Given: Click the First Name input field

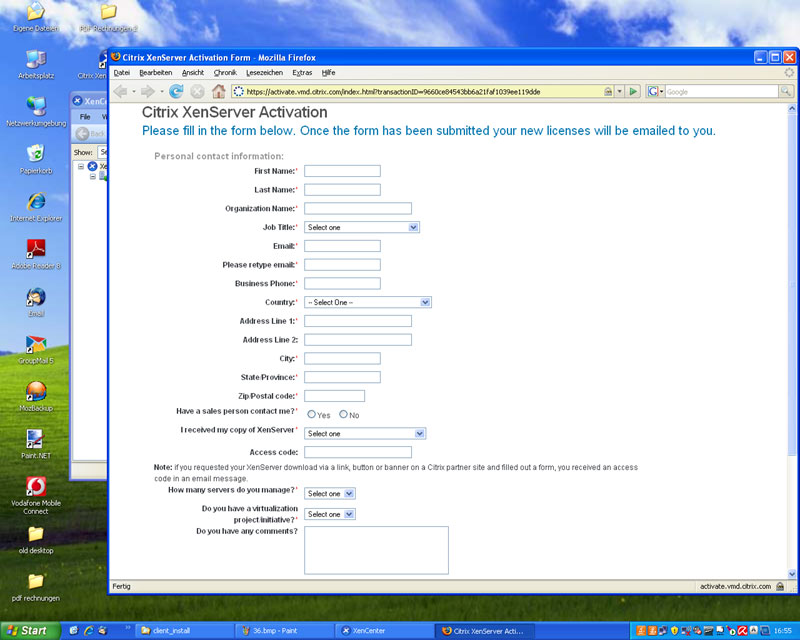Looking at the screenshot, I should click(x=342, y=171).
